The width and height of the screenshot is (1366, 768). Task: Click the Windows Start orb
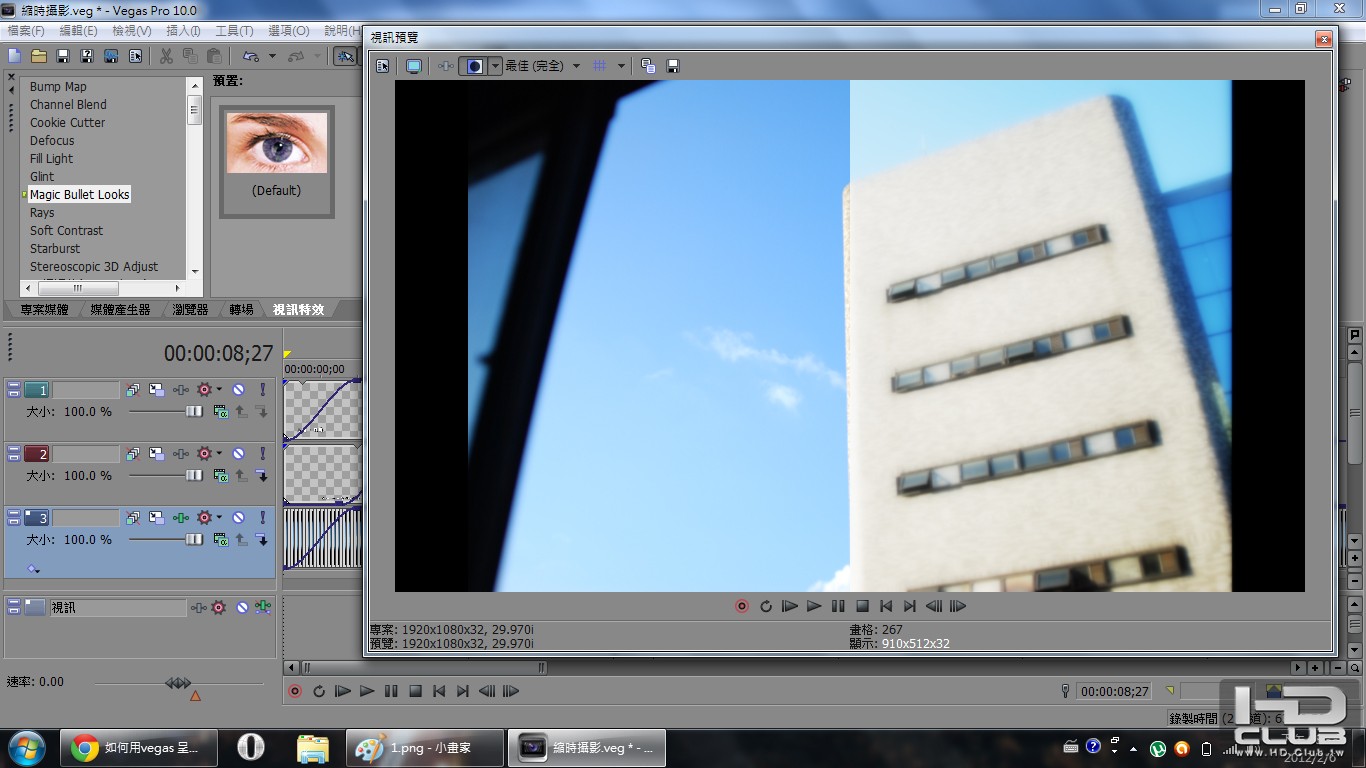[26, 748]
